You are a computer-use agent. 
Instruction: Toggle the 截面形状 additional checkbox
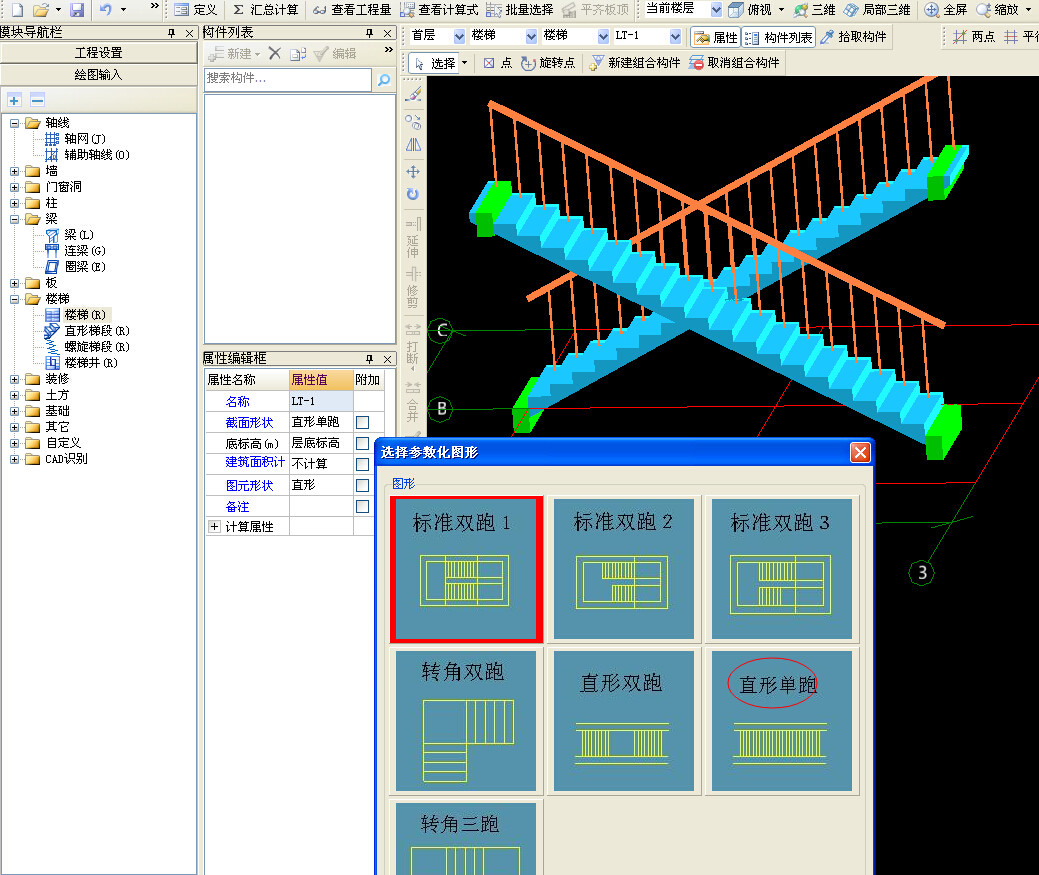[x=362, y=423]
